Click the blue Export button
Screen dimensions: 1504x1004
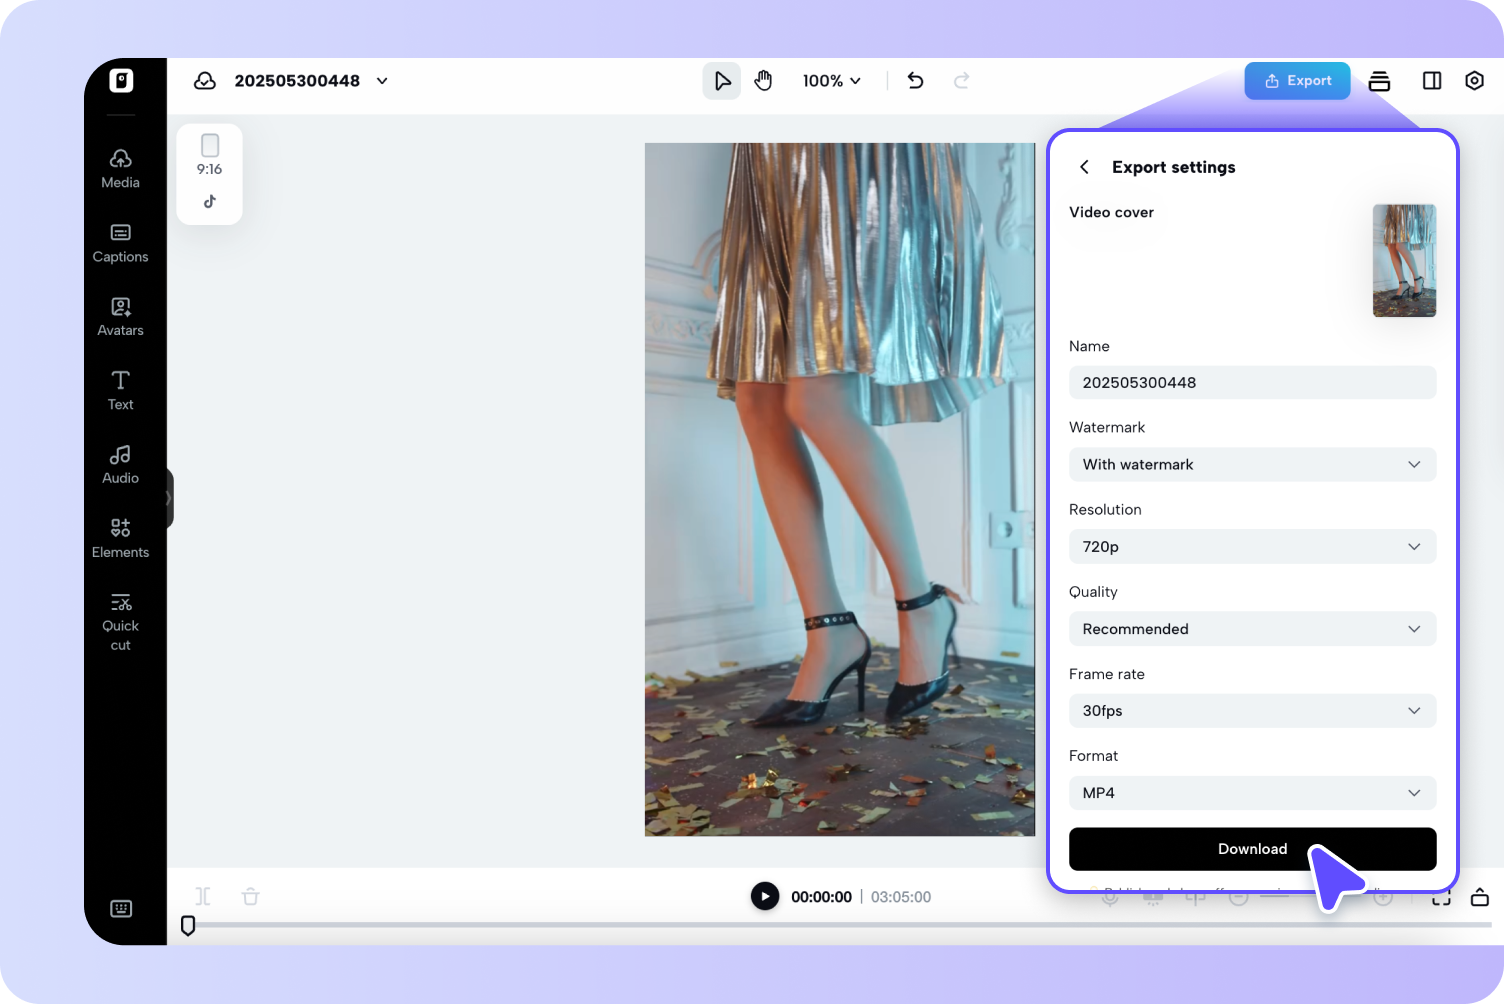click(x=1298, y=81)
